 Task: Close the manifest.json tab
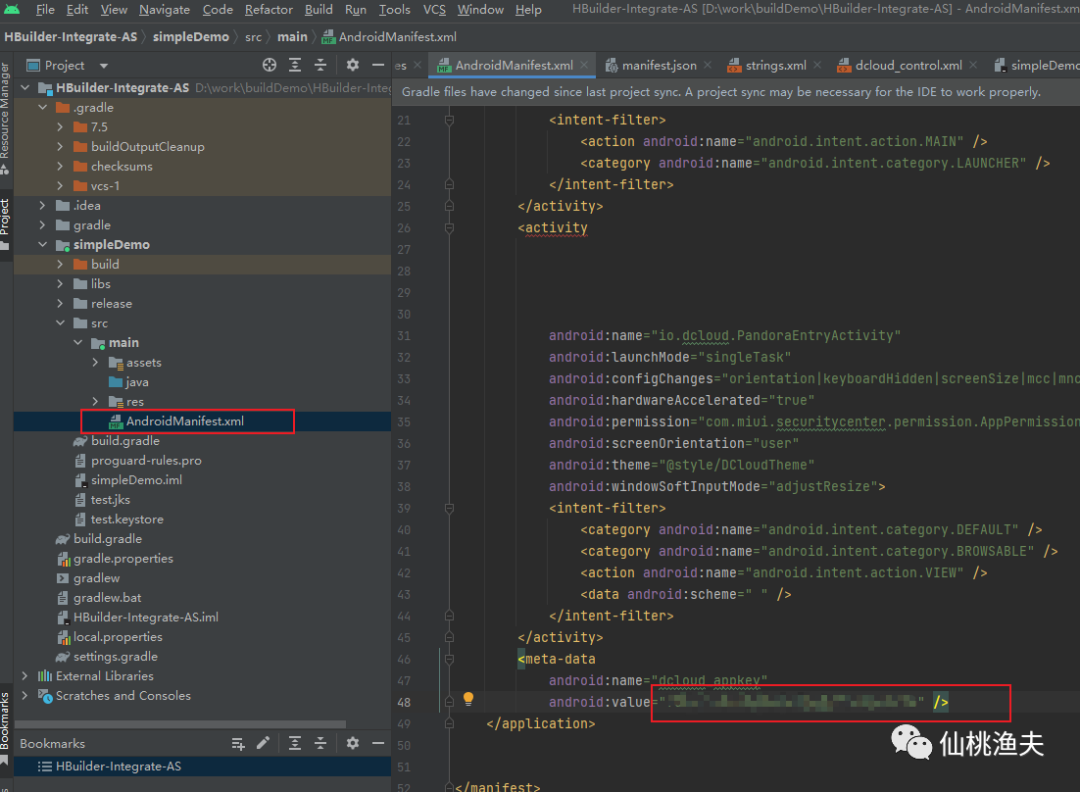point(708,65)
